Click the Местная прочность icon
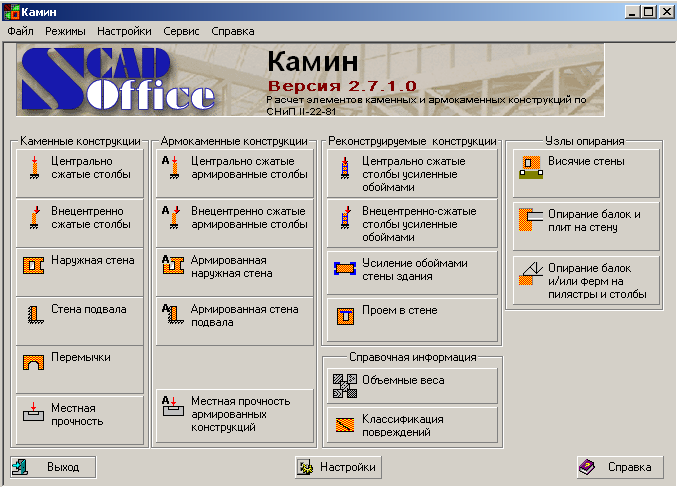The height and width of the screenshot is (487, 677). click(x=33, y=412)
